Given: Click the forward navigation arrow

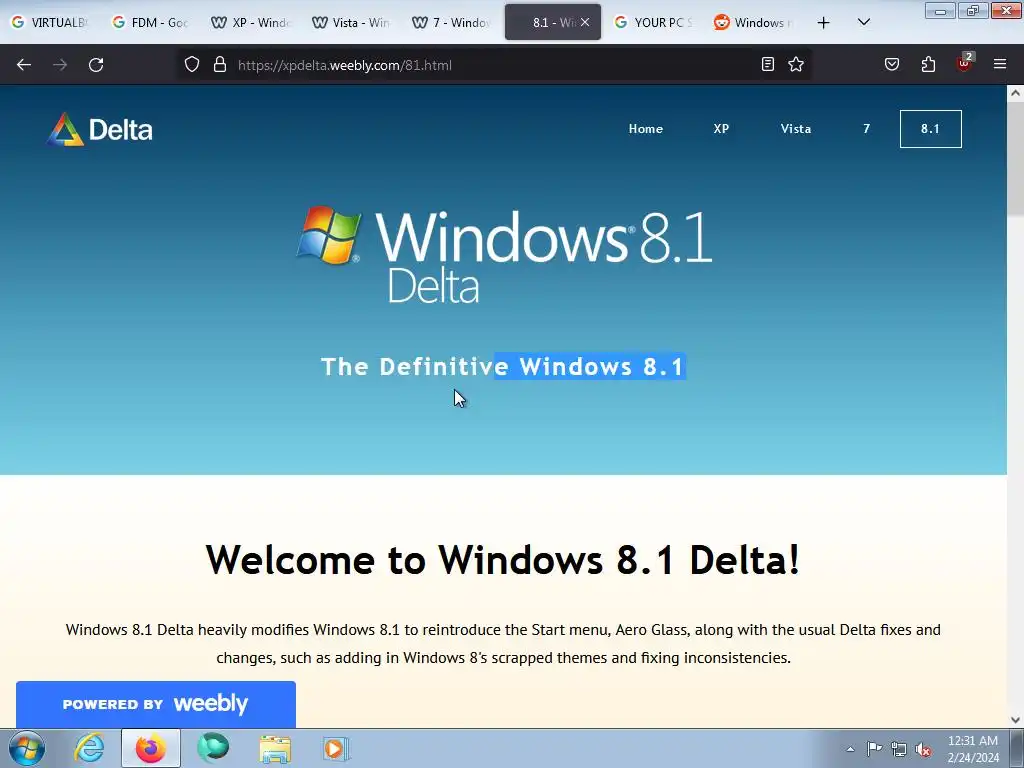Looking at the screenshot, I should tap(60, 65).
